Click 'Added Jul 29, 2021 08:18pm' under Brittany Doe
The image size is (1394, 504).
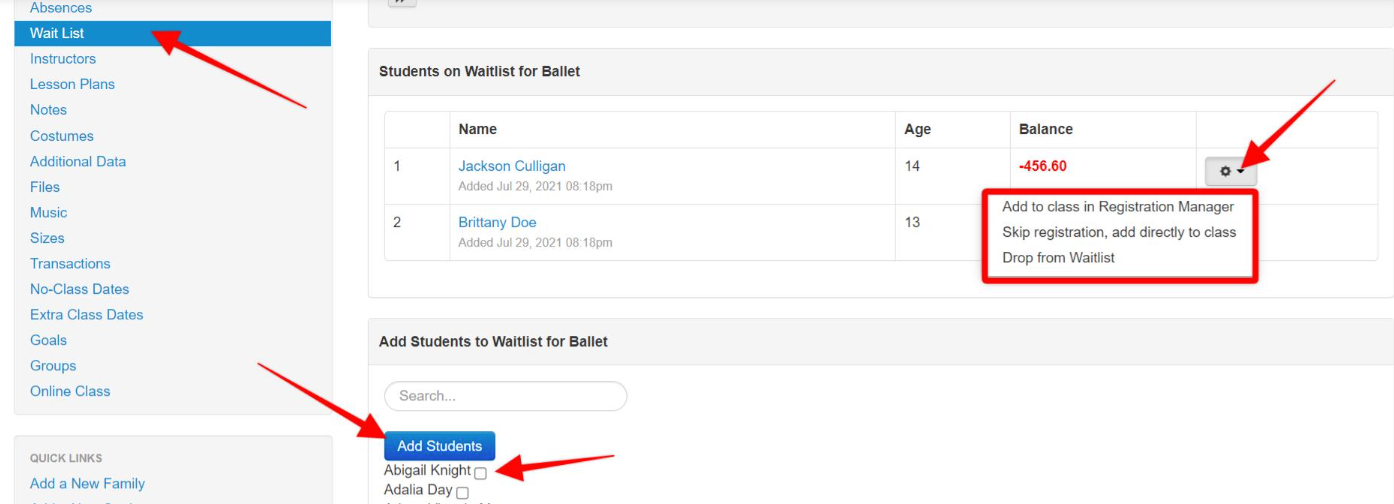coord(535,242)
